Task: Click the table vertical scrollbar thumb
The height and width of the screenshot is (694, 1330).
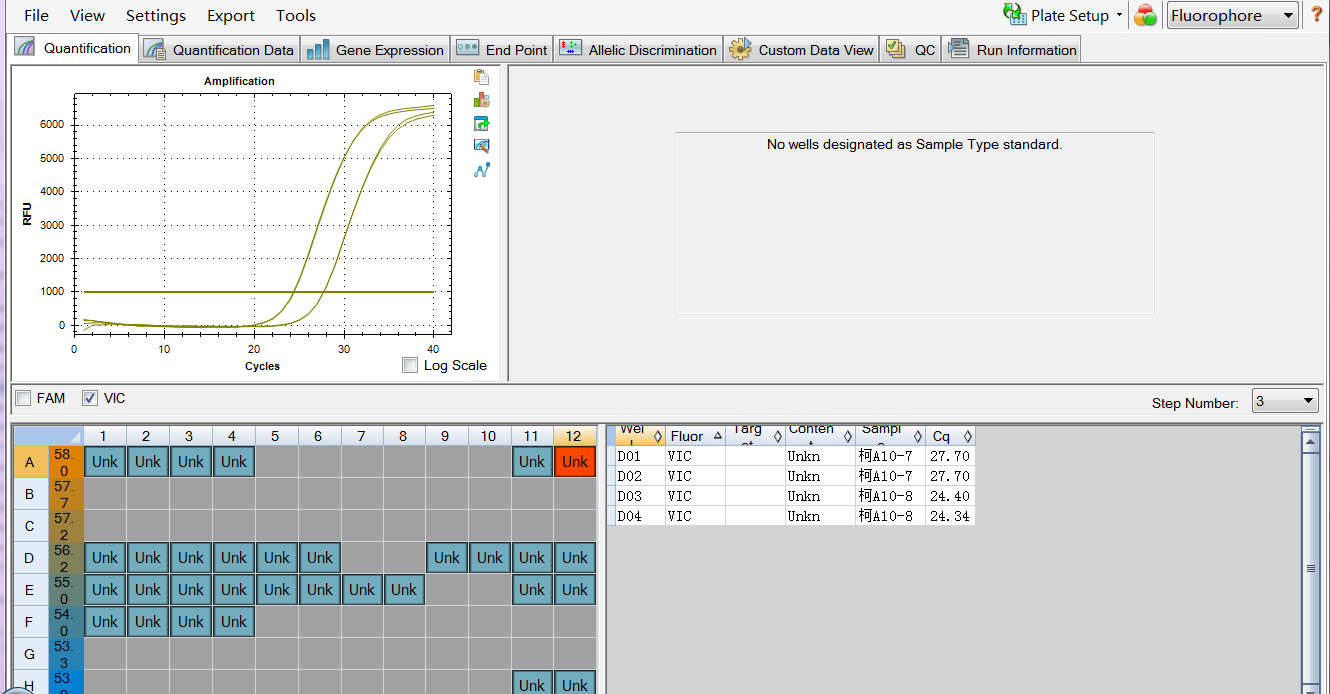Action: click(1310, 568)
